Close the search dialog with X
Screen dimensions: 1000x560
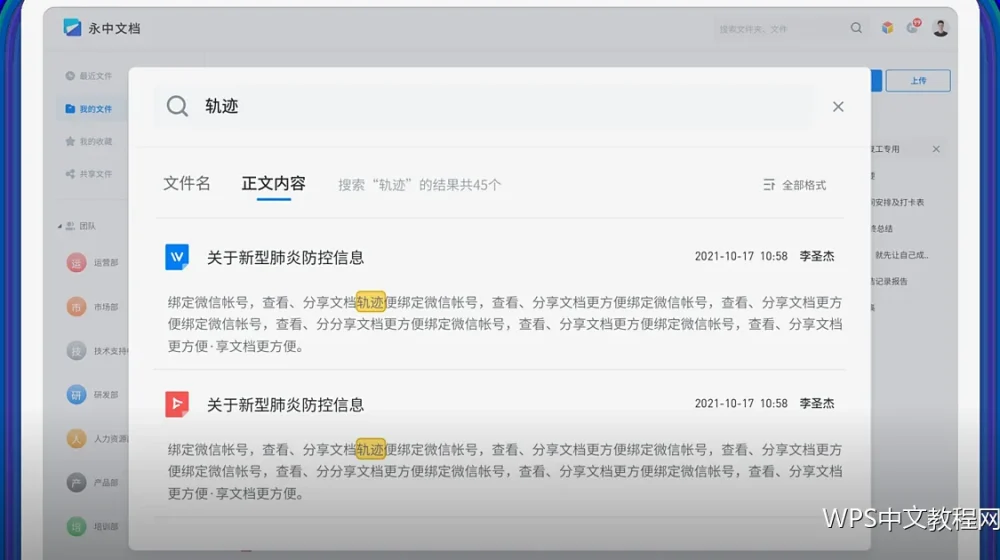pyautogui.click(x=838, y=107)
